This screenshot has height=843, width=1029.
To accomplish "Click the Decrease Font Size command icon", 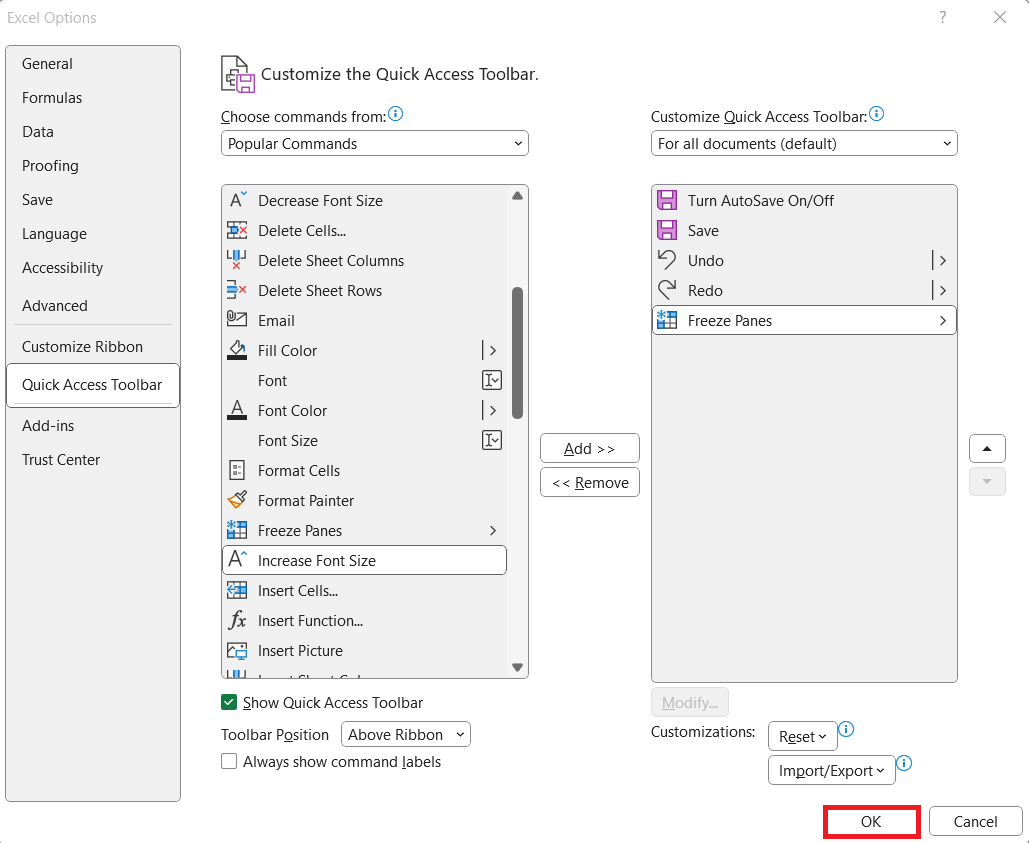I will click(x=237, y=199).
